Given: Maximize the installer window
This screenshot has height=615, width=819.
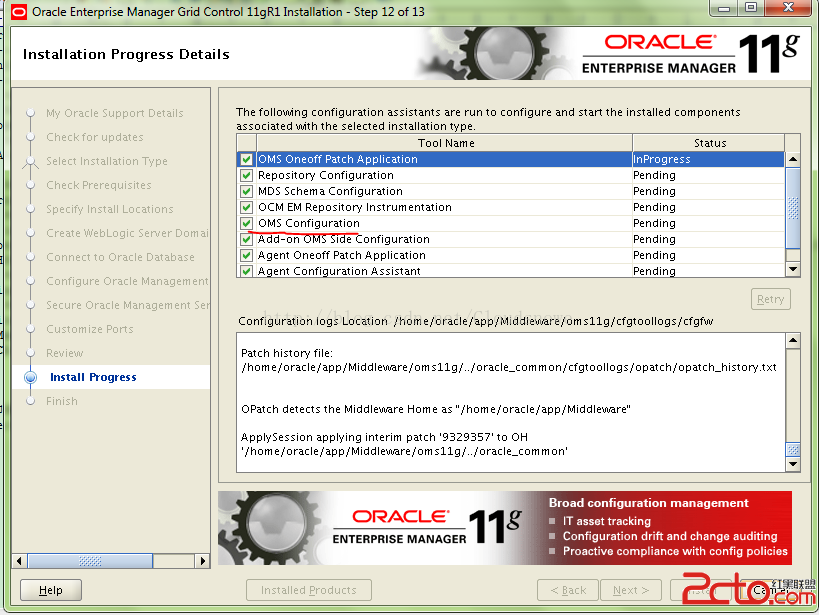Looking at the screenshot, I should pyautogui.click(x=751, y=8).
